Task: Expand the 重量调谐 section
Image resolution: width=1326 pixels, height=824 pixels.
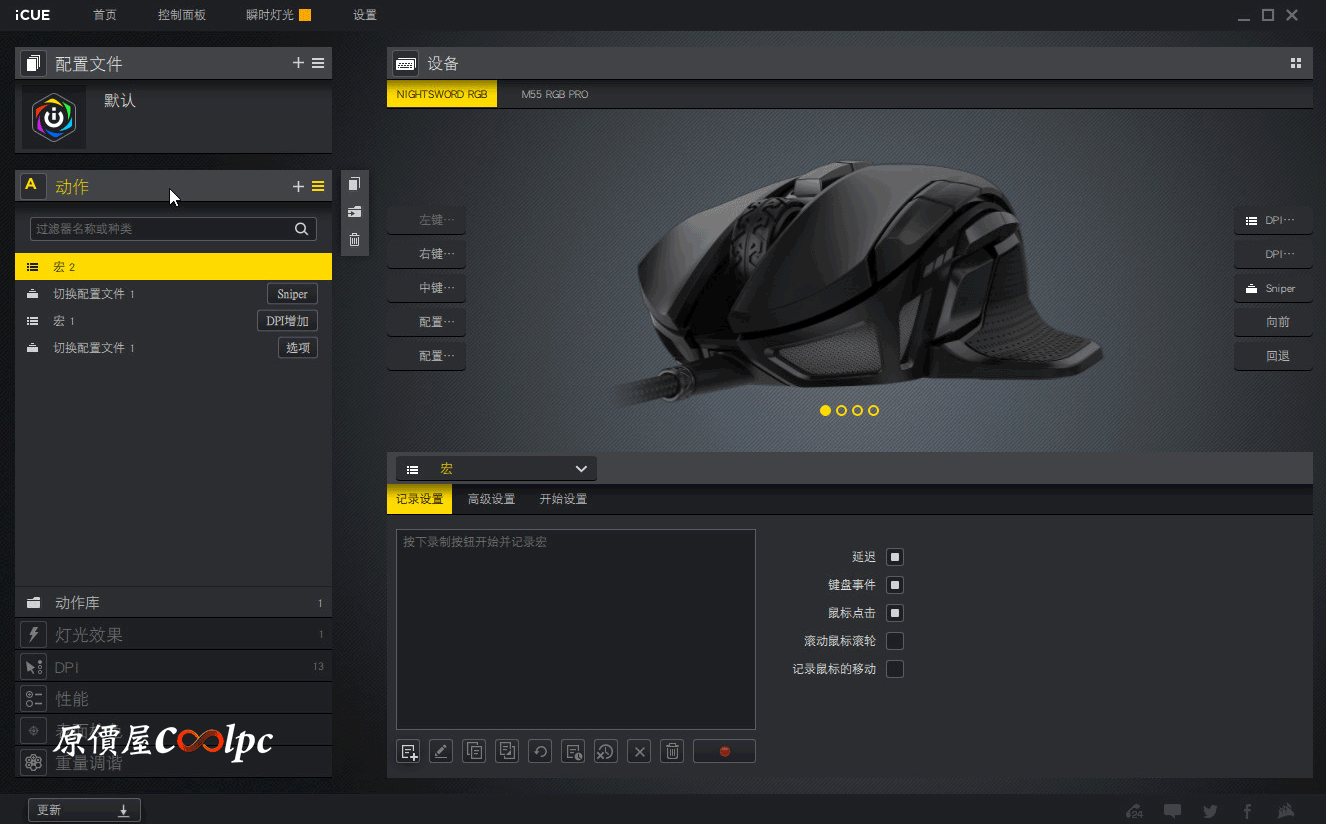Action: pos(174,762)
